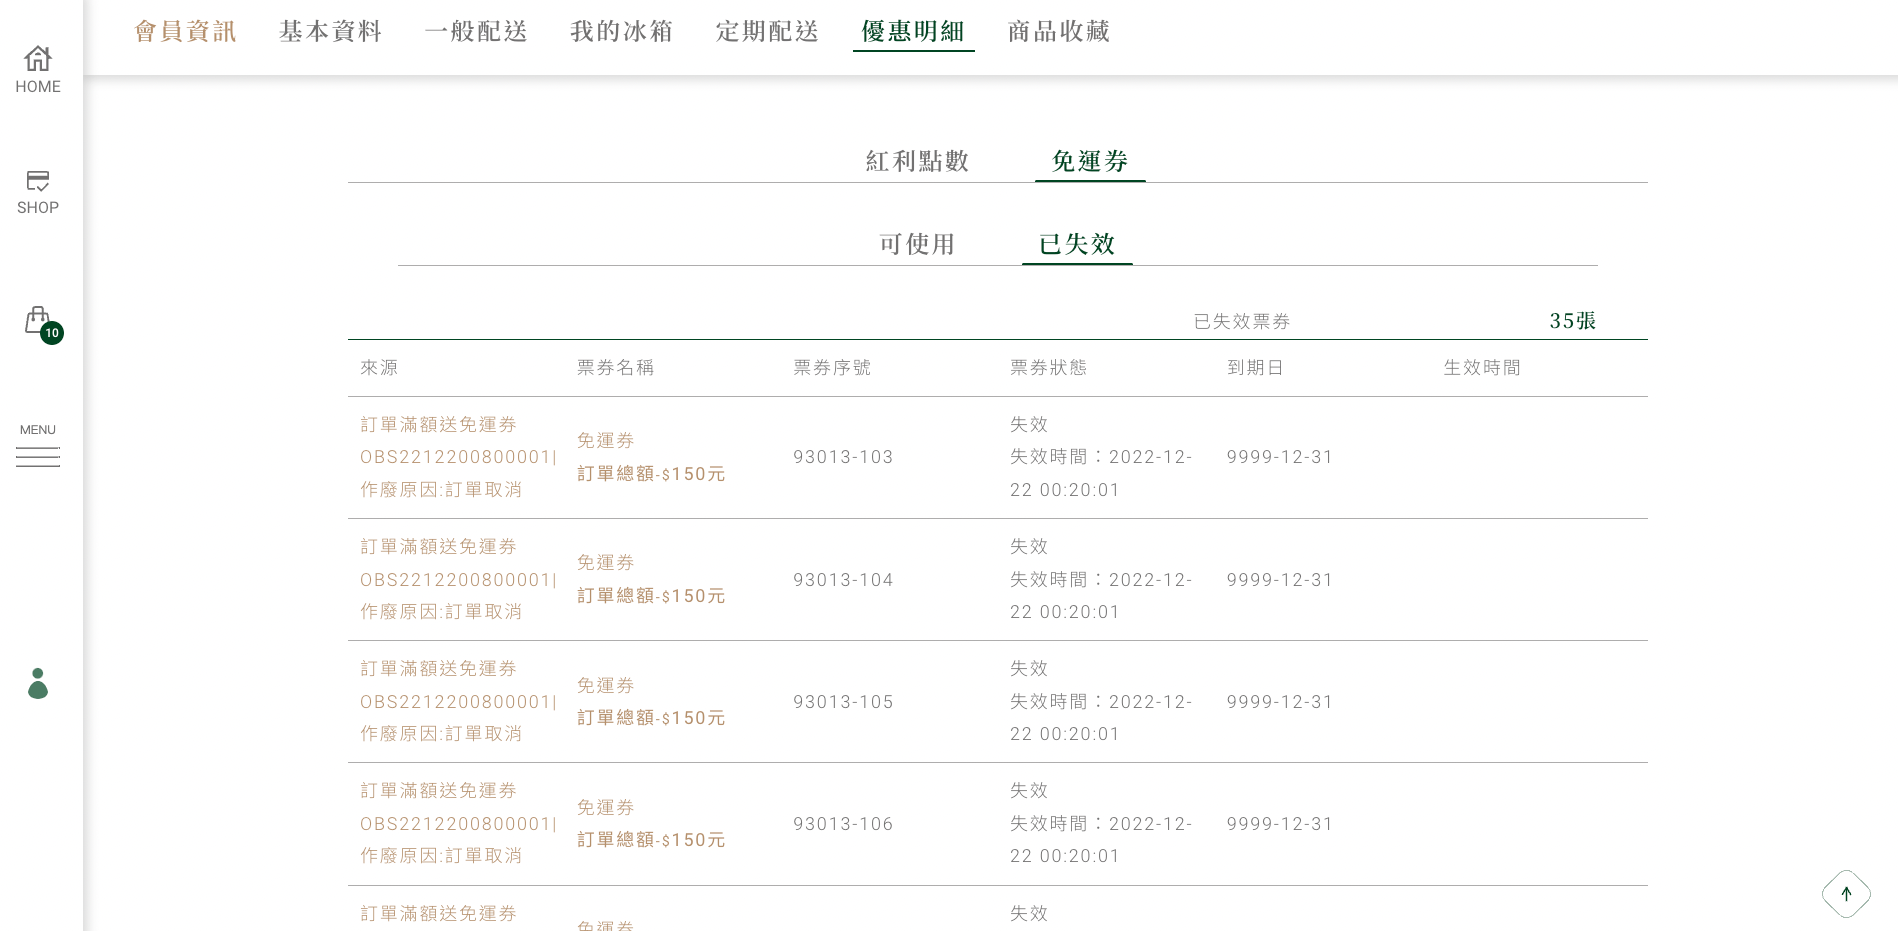Click serial number 93013-105

843,702
